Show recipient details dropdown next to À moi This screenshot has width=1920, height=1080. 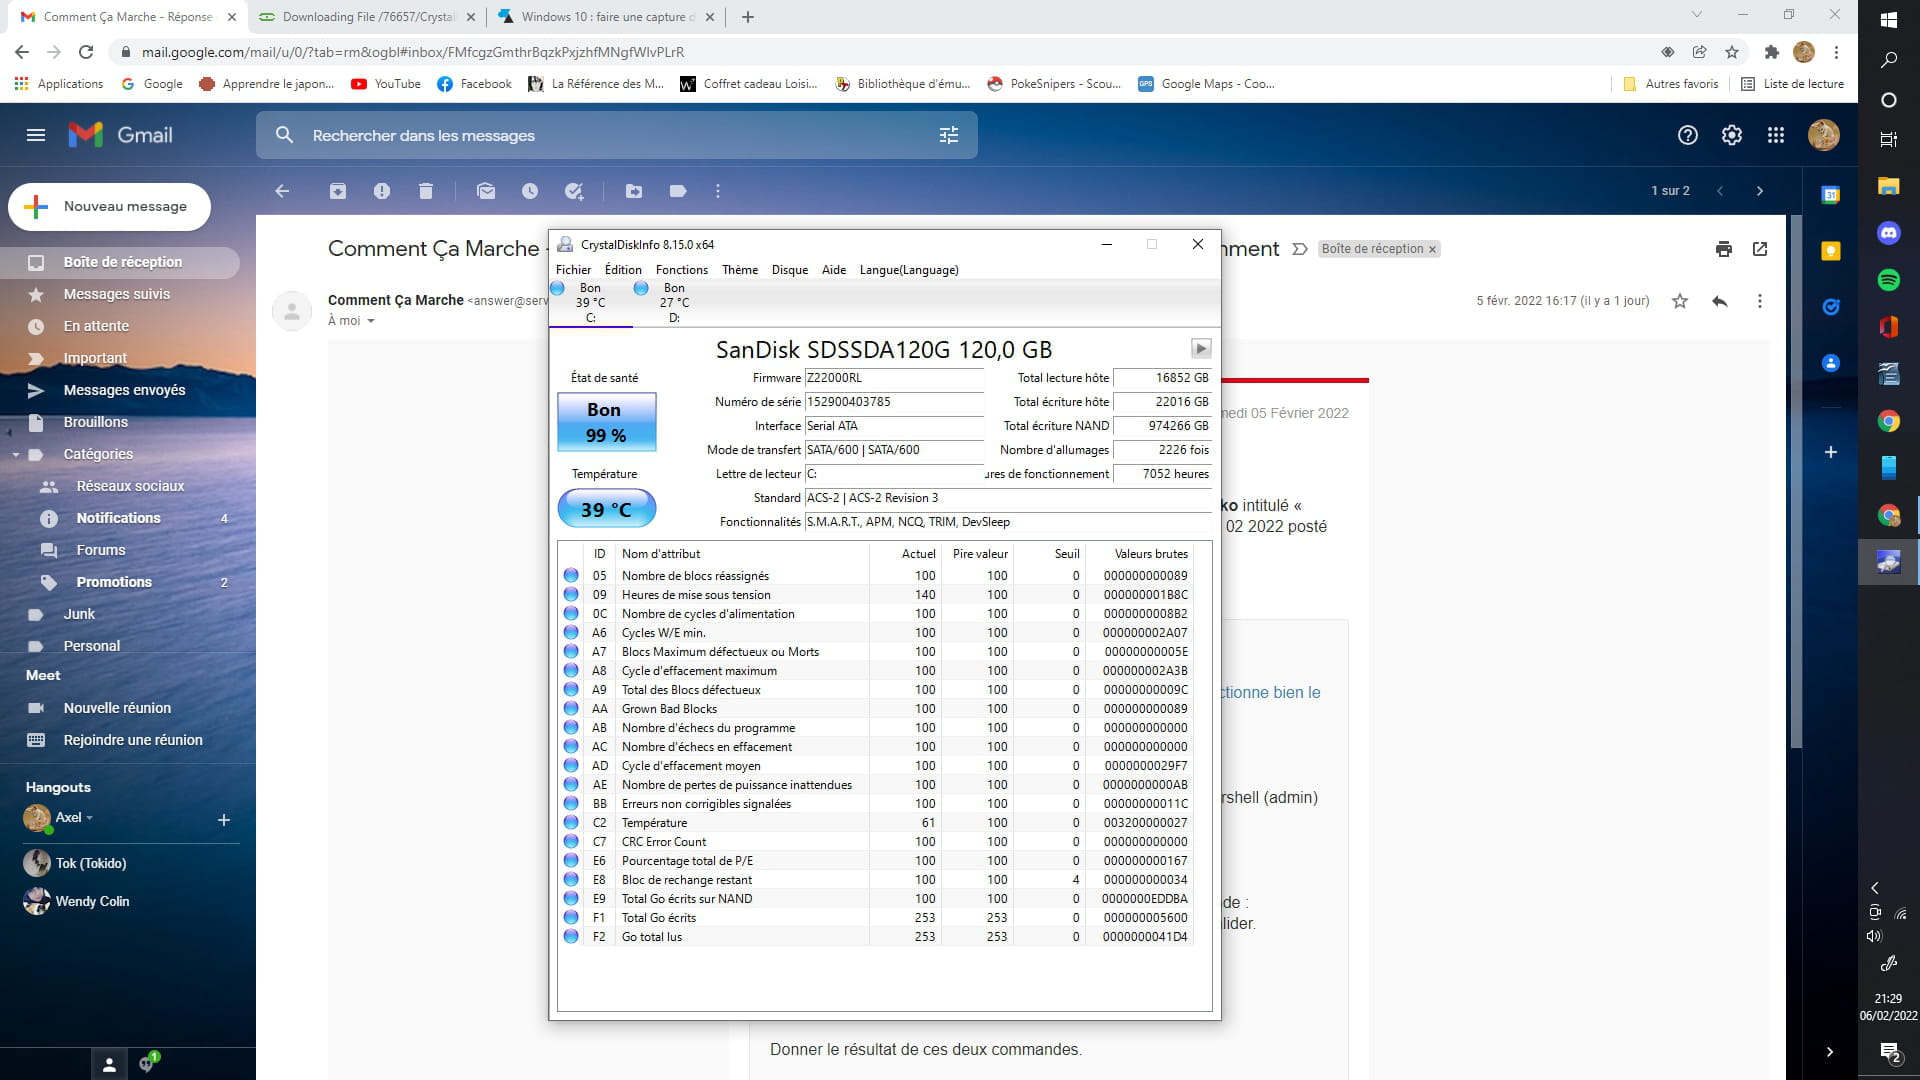pyautogui.click(x=371, y=321)
